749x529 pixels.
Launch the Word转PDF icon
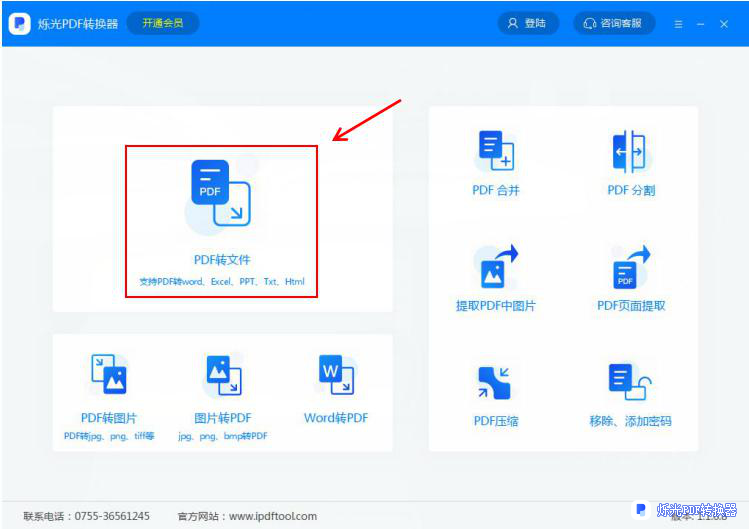[x=335, y=376]
